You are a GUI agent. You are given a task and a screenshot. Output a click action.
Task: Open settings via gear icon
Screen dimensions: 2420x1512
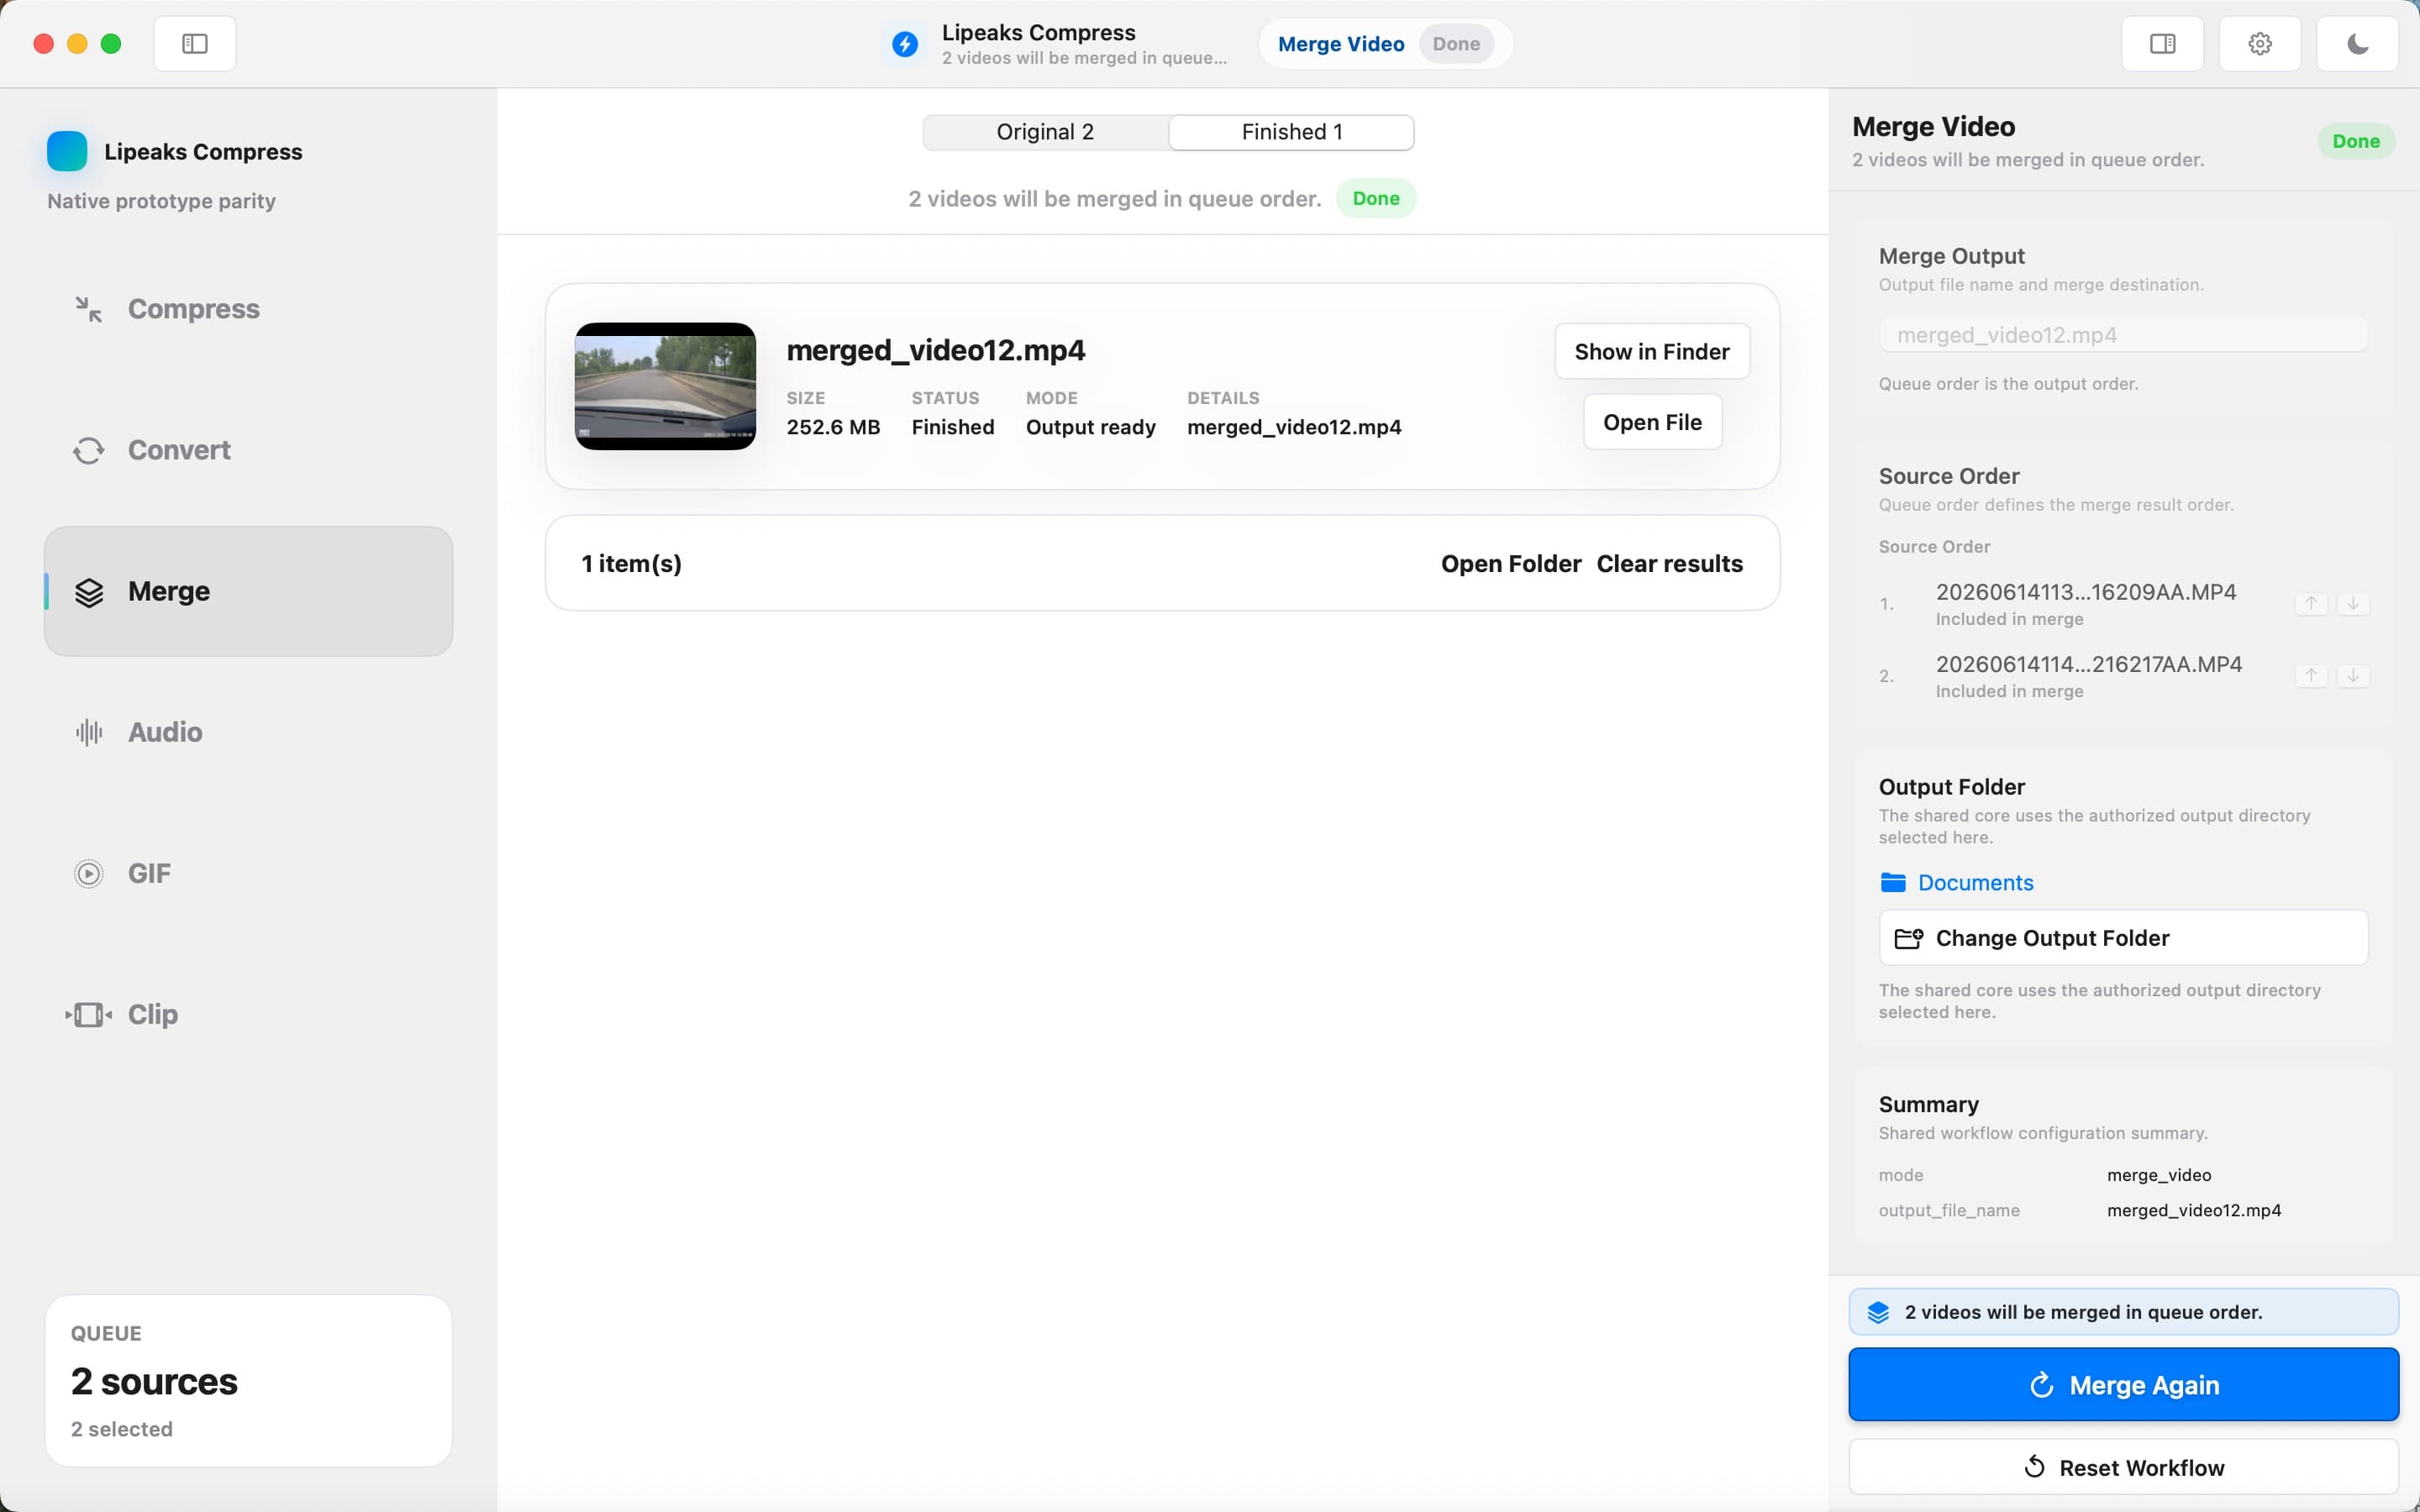coord(2260,44)
